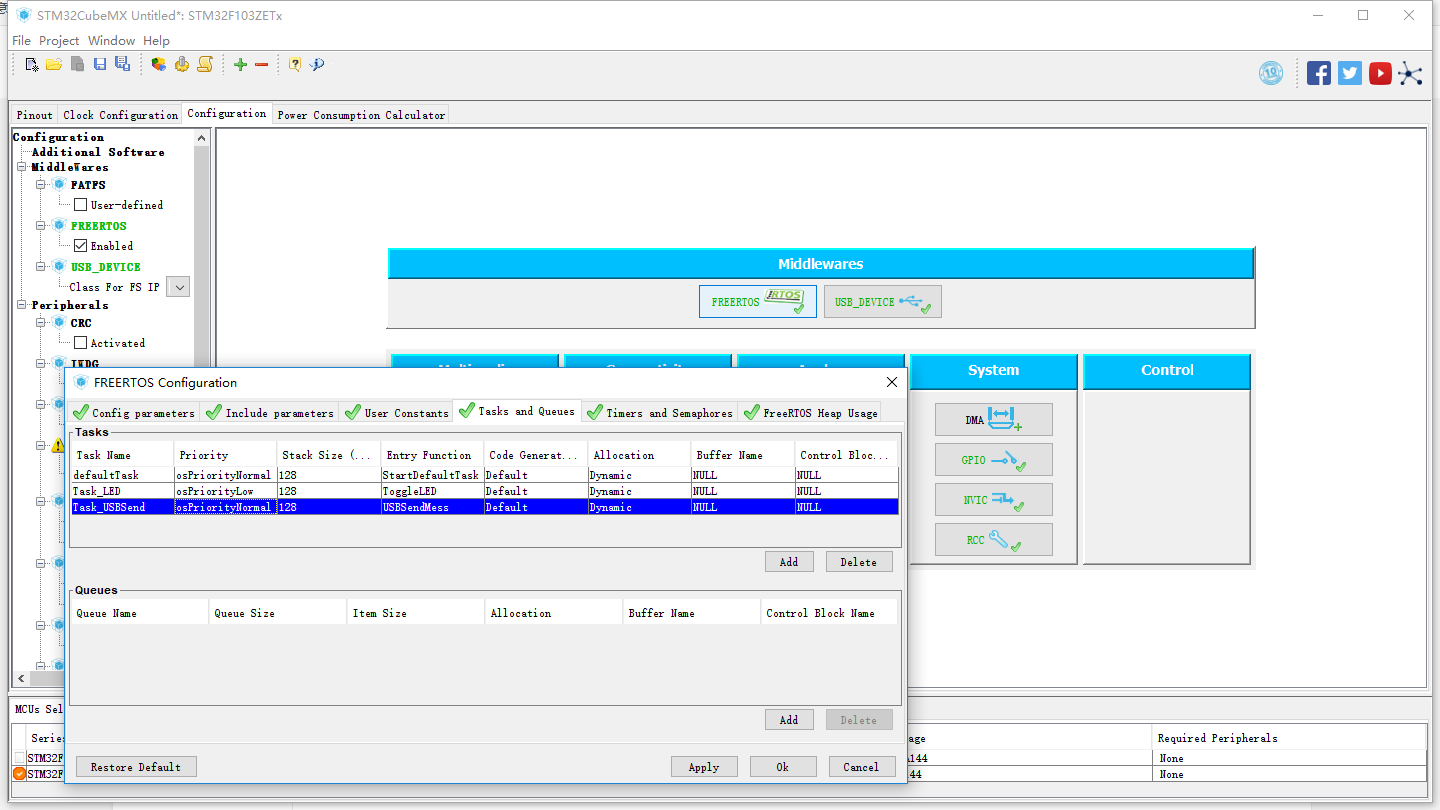This screenshot has width=1440, height=810.
Task: Click the New Project toolbar icon
Action: (x=32, y=65)
